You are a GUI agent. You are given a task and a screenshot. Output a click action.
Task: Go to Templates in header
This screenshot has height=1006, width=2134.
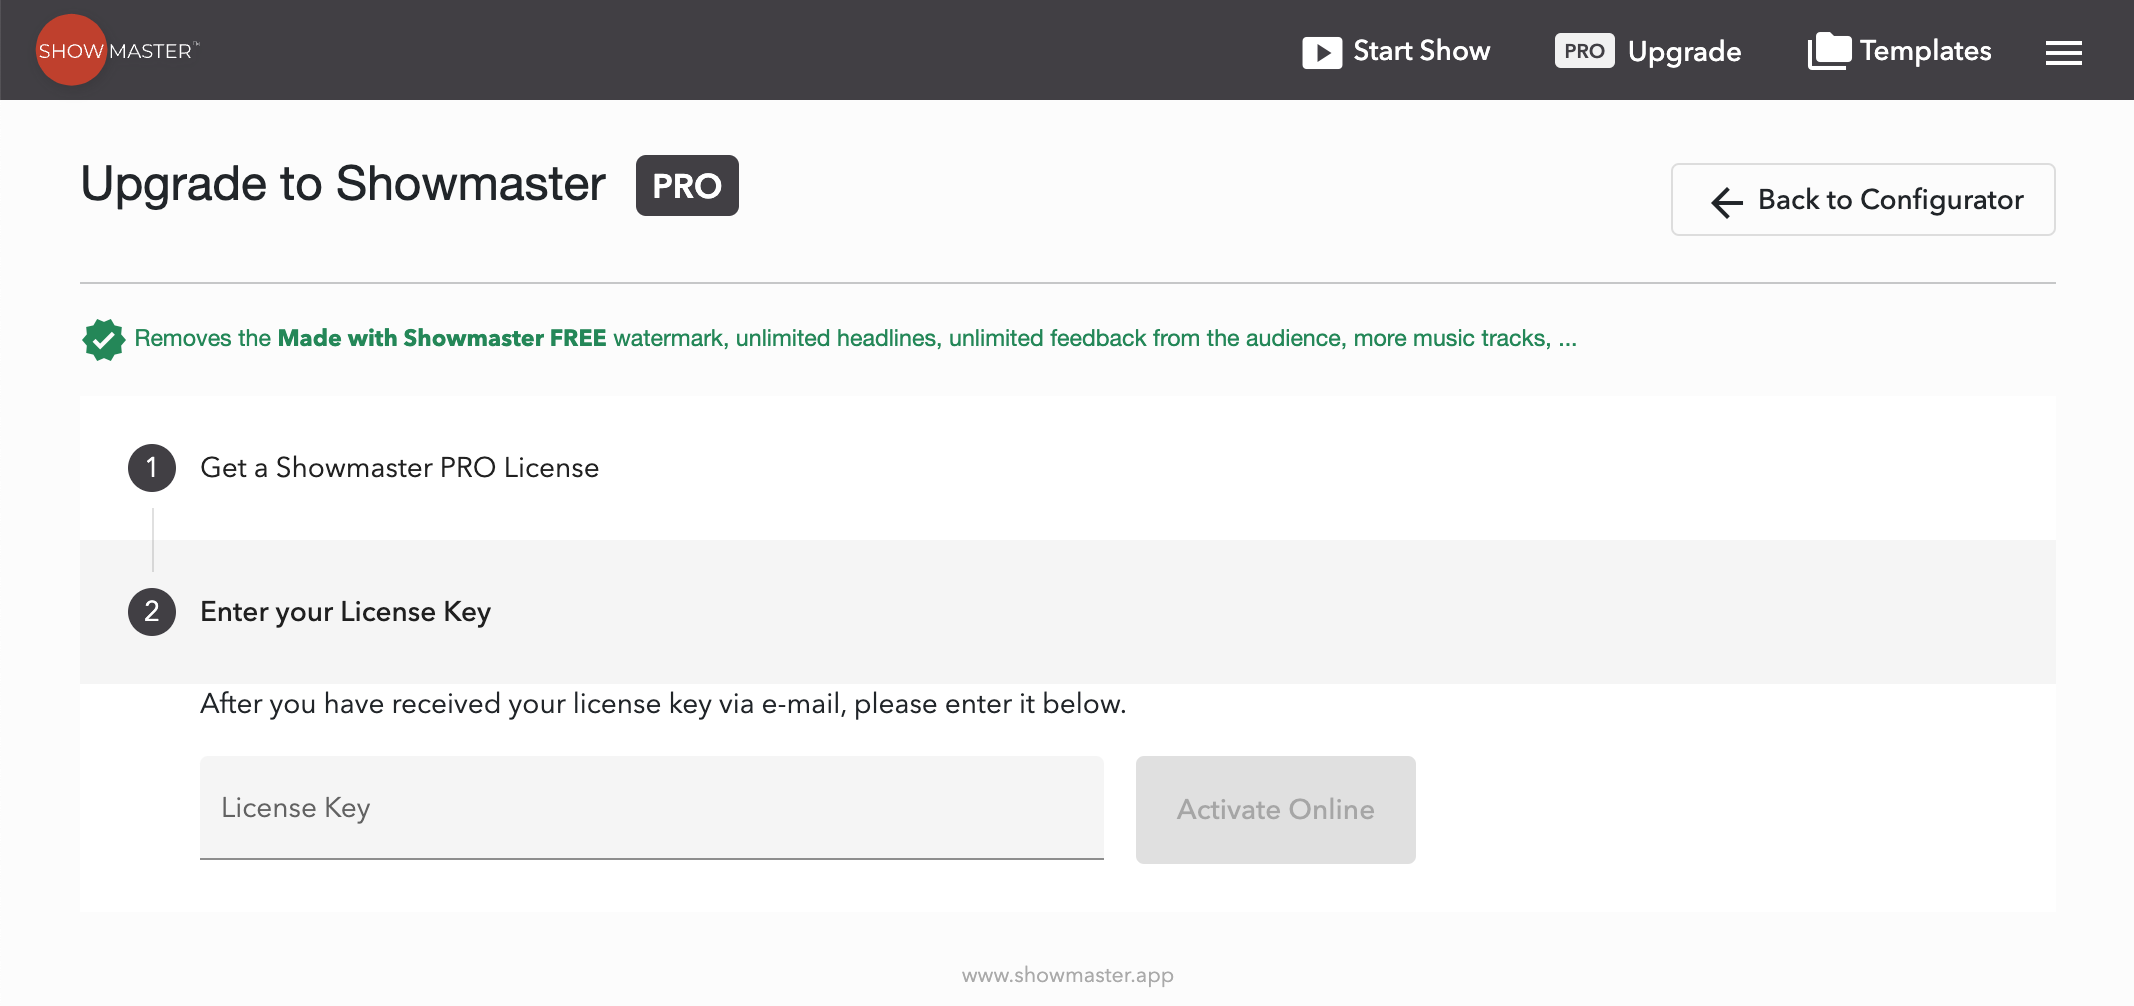coord(1925,51)
